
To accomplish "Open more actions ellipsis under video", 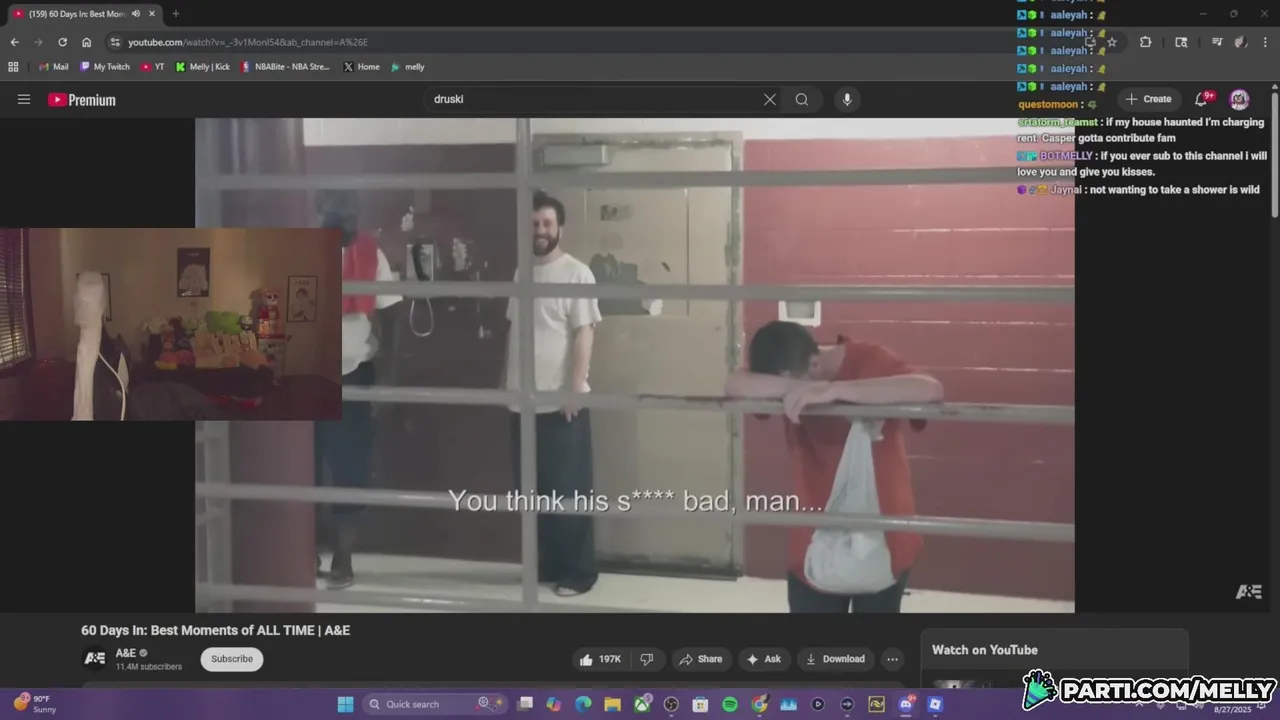I will click(892, 659).
